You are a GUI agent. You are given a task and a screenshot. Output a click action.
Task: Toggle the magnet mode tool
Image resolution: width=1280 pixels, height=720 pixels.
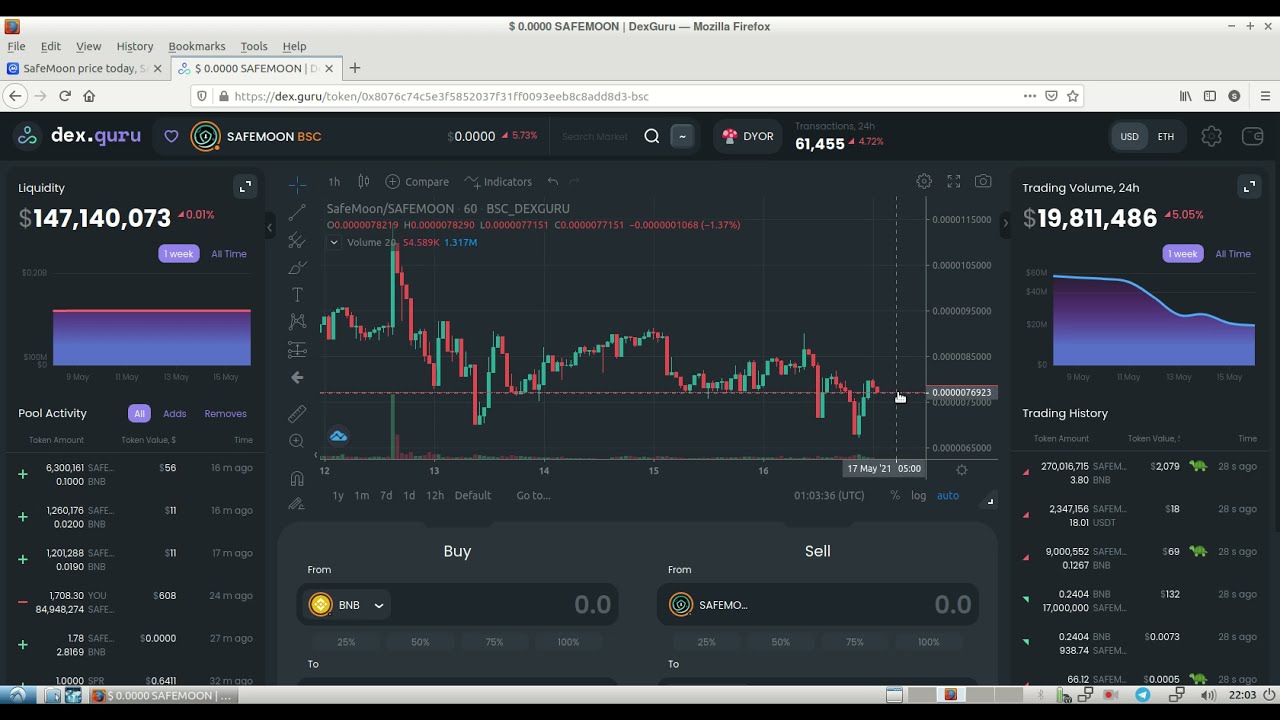297,478
